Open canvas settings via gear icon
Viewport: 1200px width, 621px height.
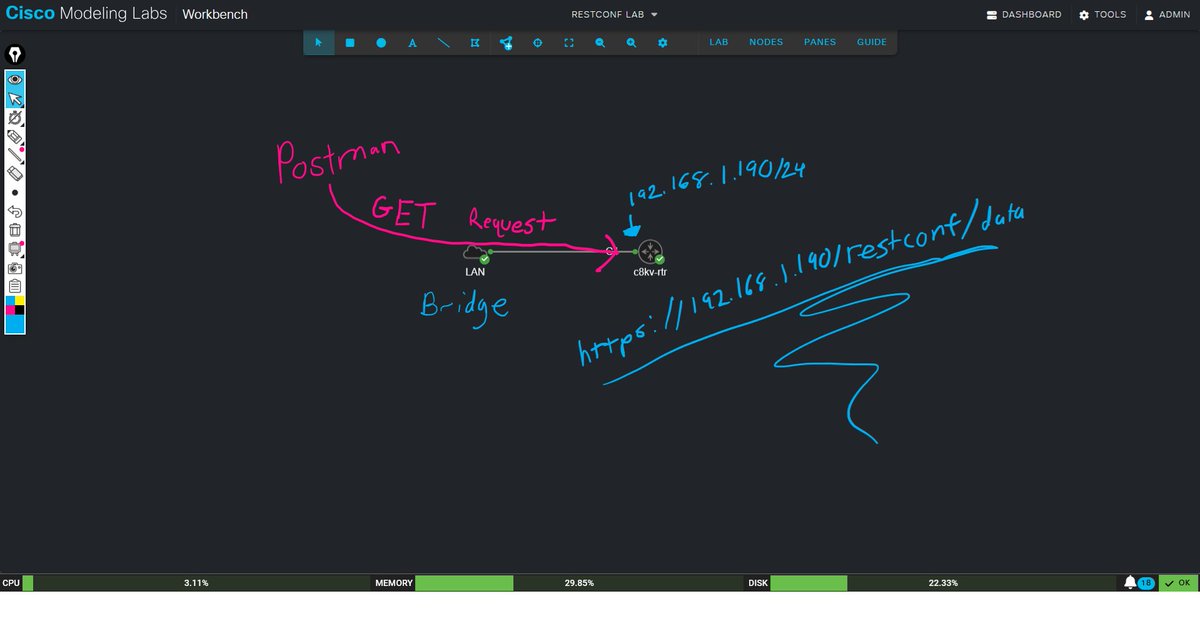tap(662, 43)
